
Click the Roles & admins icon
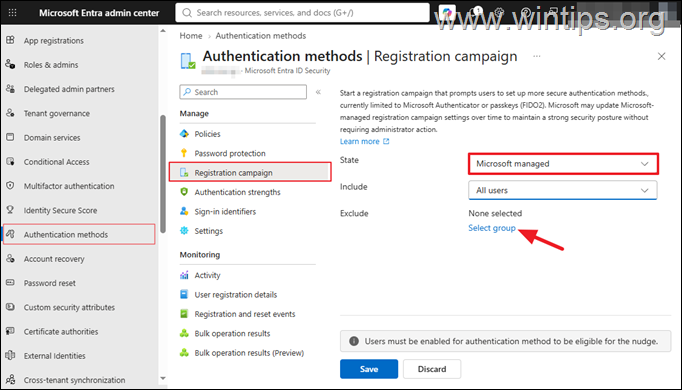tap(10, 64)
